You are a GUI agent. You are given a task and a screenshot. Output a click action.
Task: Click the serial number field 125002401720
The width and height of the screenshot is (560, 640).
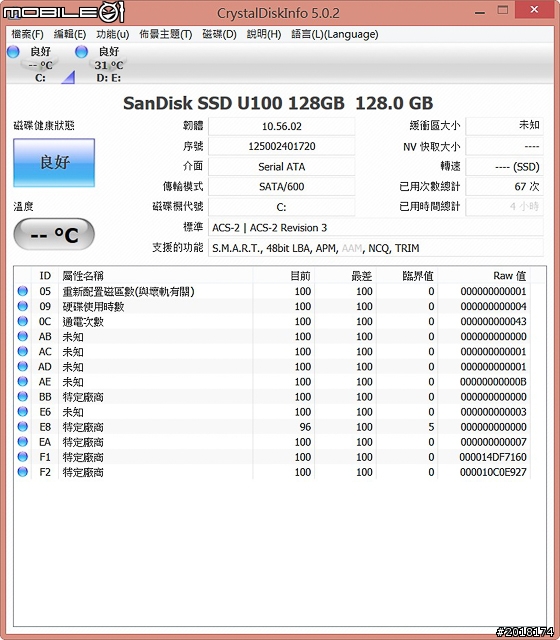281,146
